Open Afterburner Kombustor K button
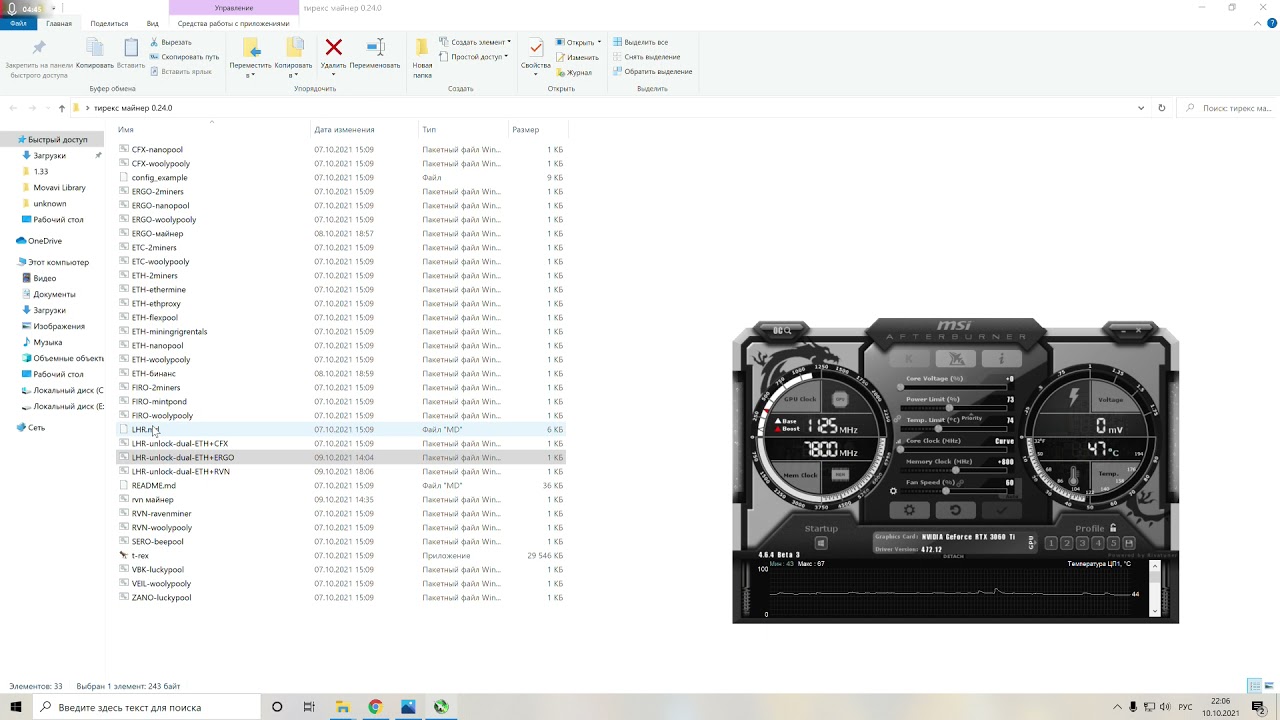 [x=909, y=358]
